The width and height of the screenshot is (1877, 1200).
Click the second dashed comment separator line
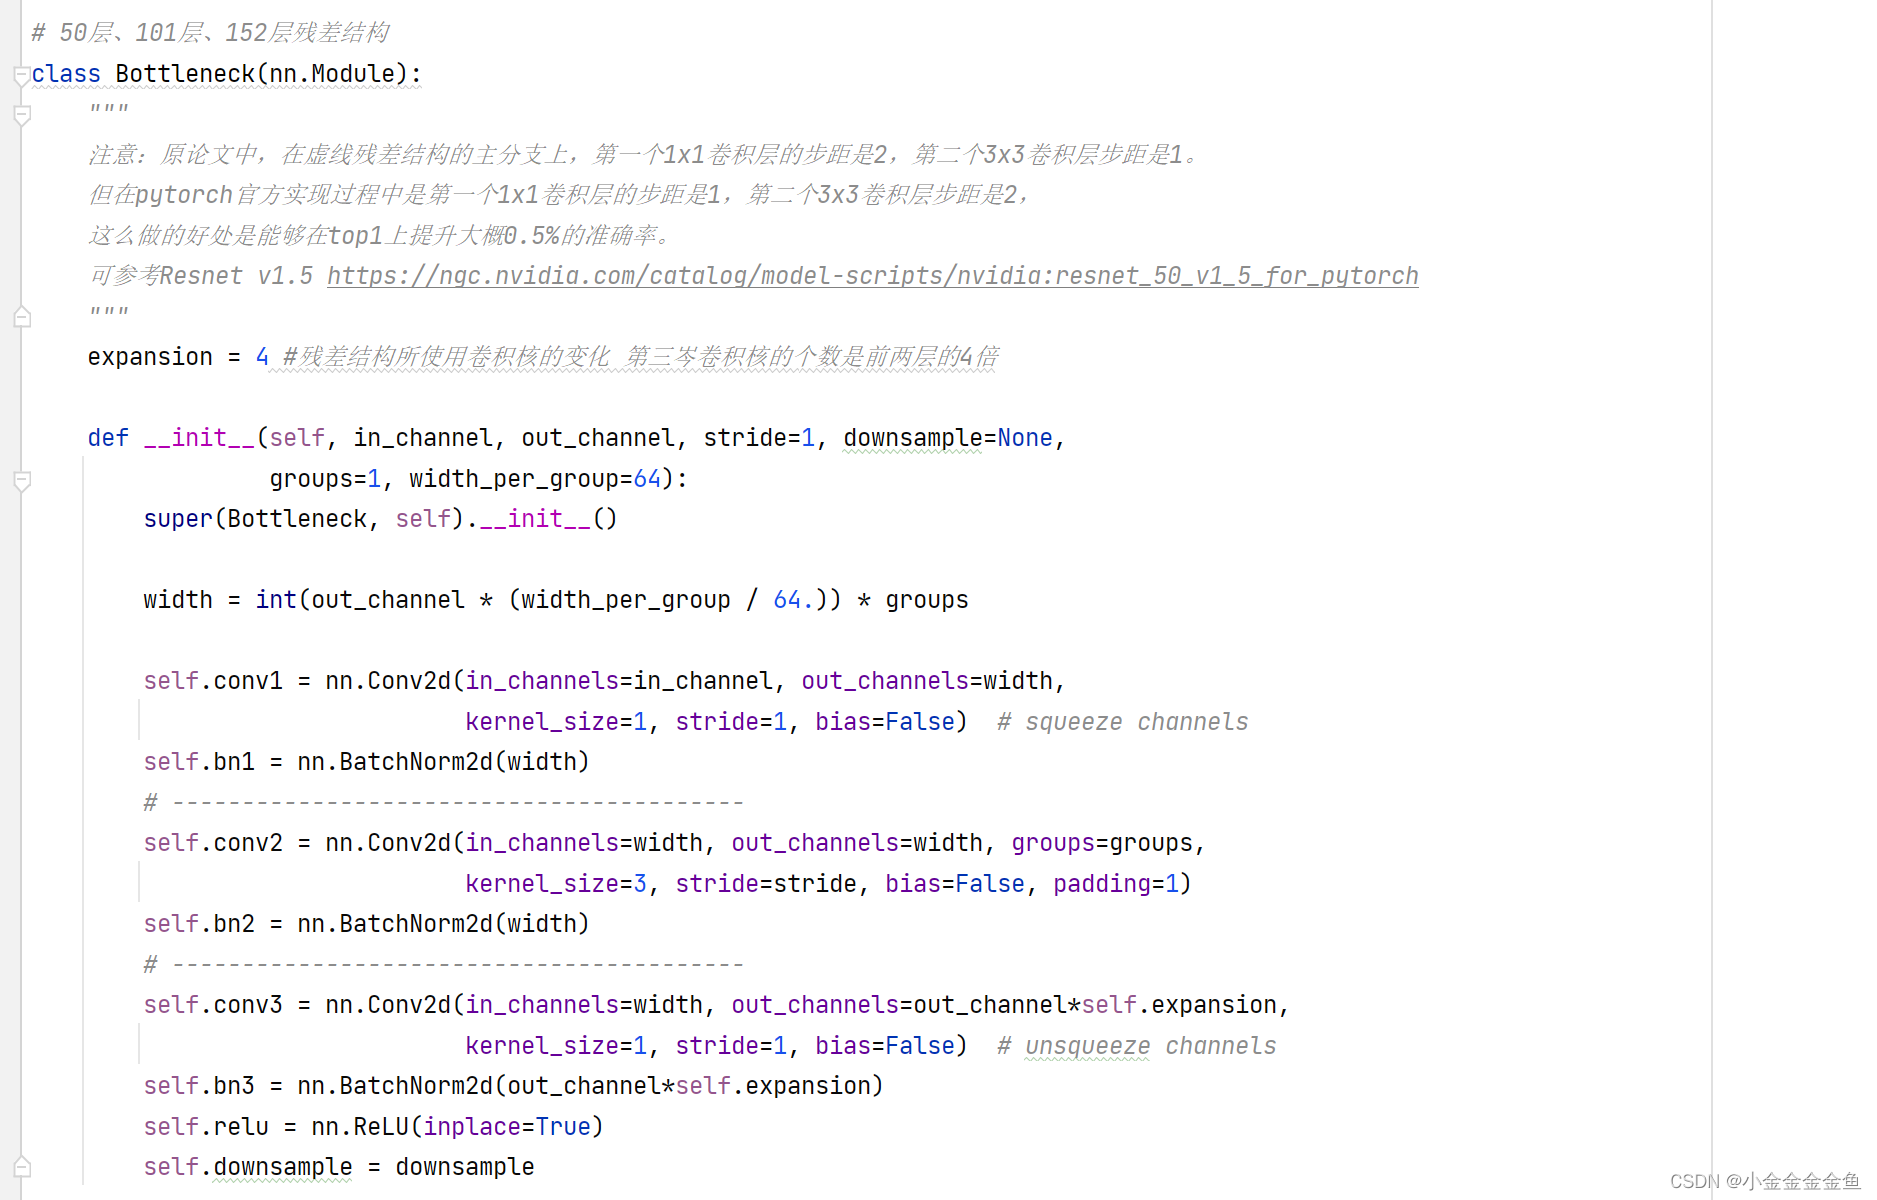click(444, 965)
